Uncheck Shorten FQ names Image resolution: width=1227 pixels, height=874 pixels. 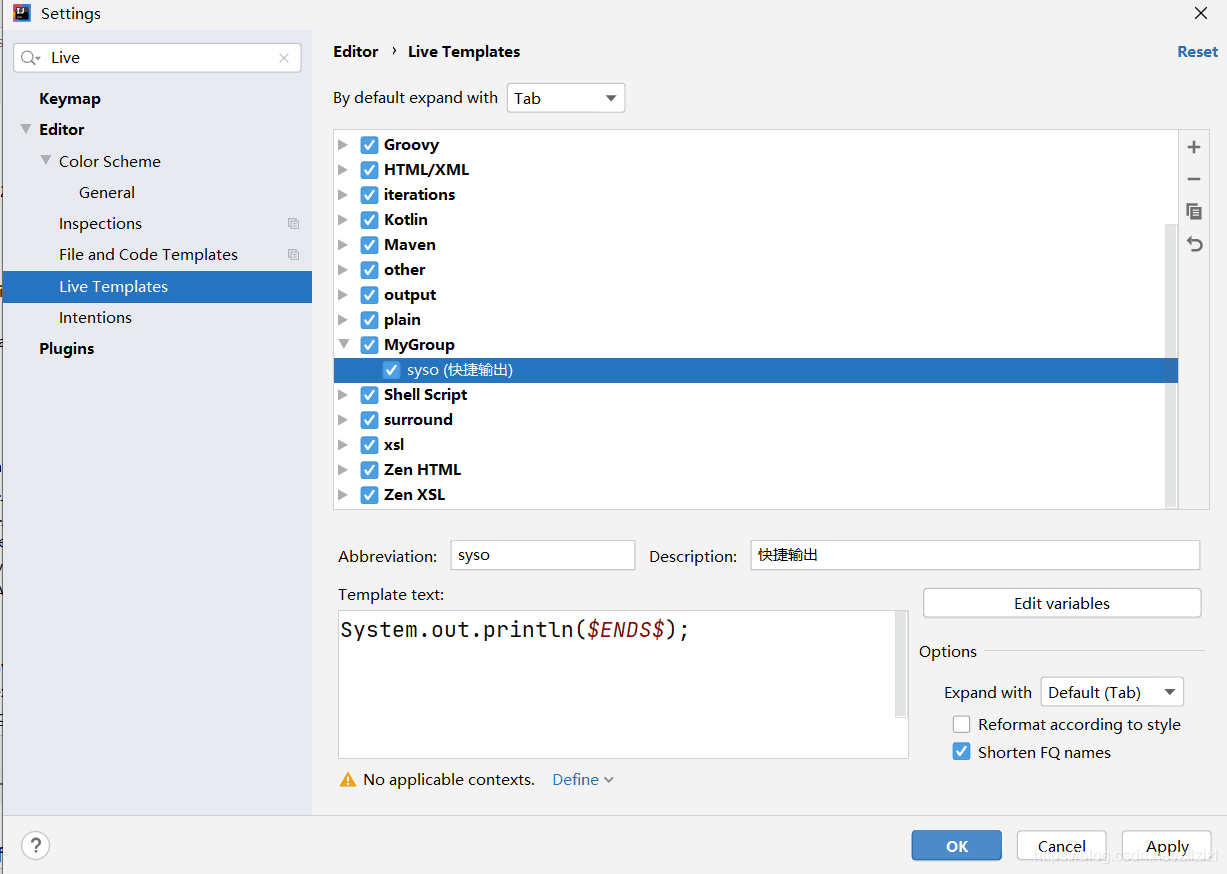pyautogui.click(x=962, y=752)
